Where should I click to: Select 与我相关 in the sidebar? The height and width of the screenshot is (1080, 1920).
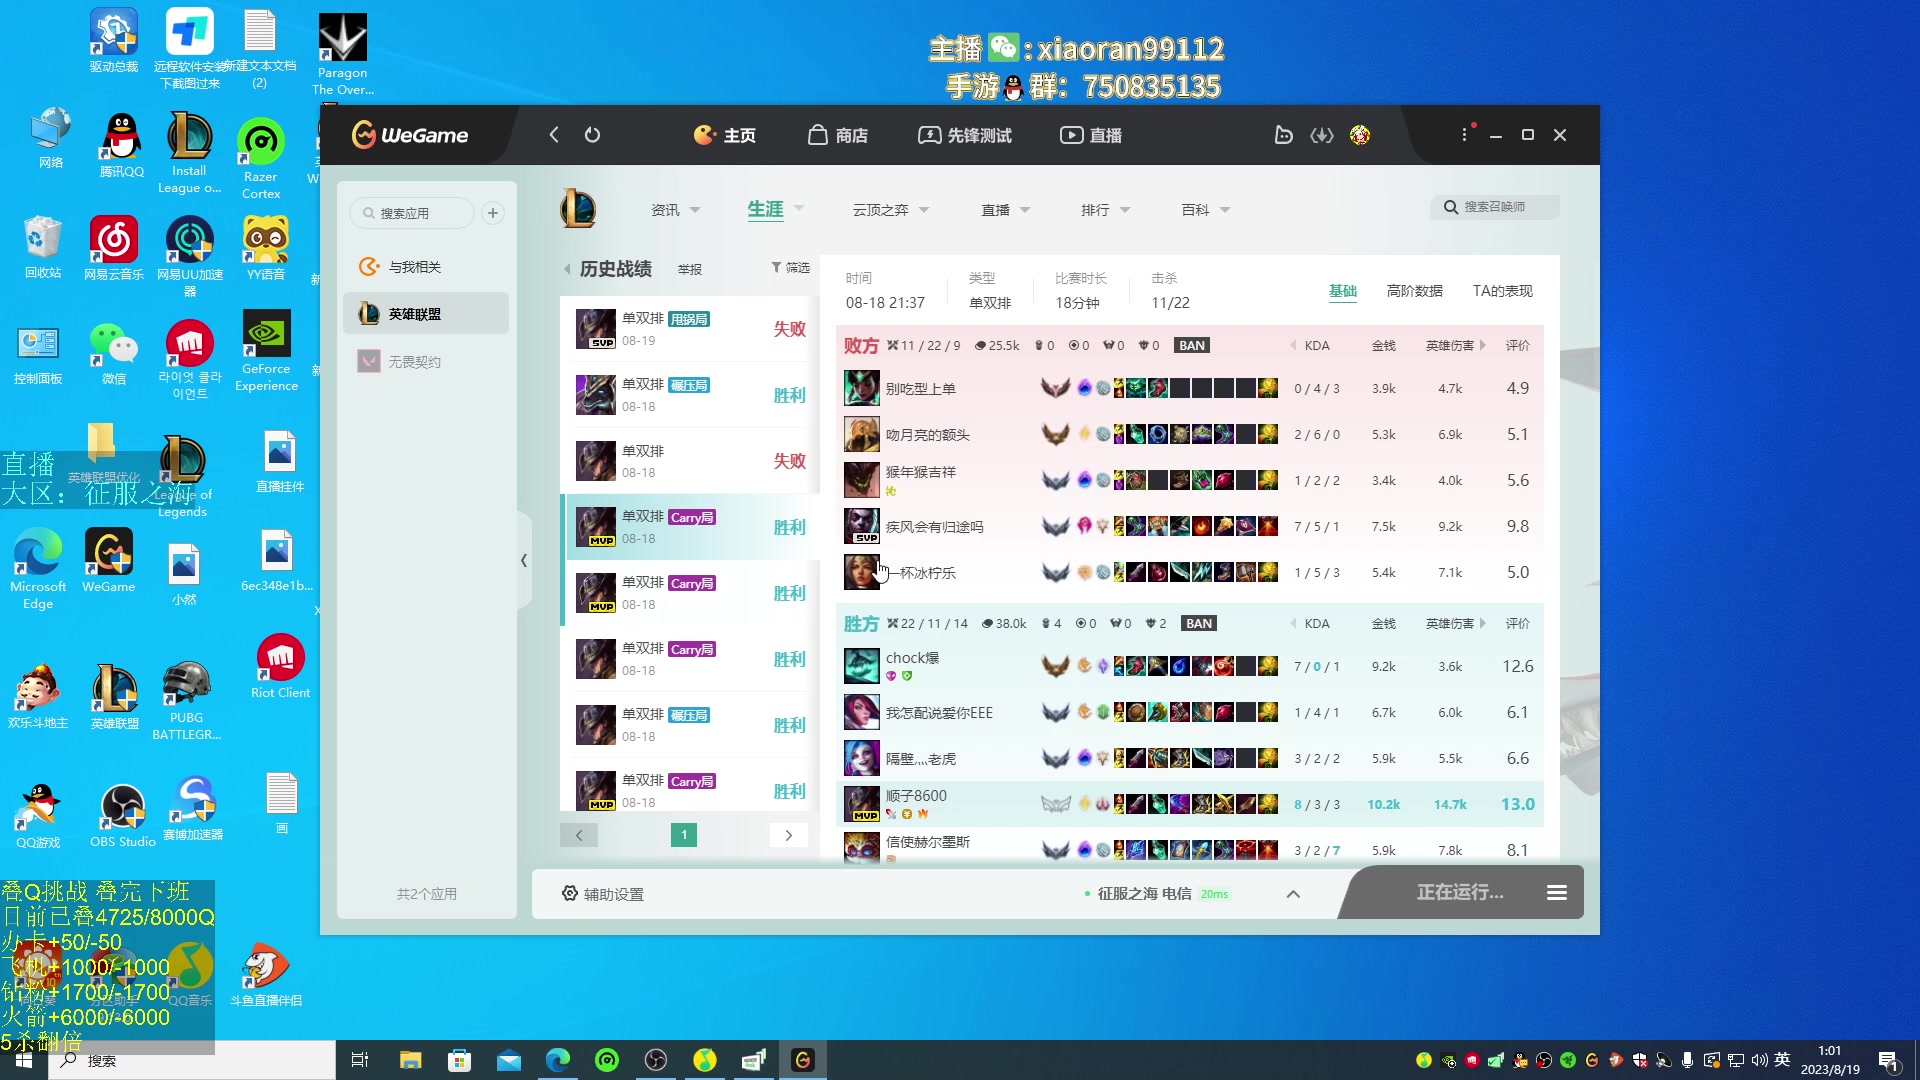[x=425, y=267]
